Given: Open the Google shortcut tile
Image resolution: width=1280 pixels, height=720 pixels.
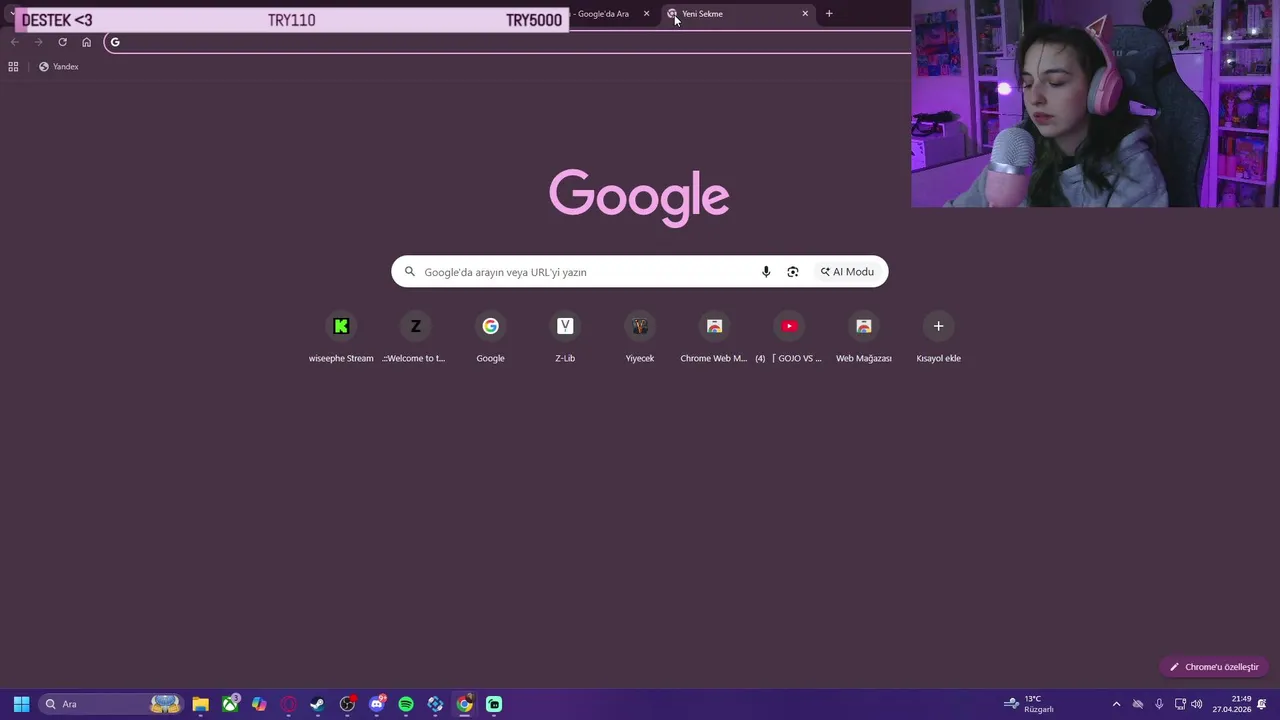Looking at the screenshot, I should pyautogui.click(x=490, y=338).
